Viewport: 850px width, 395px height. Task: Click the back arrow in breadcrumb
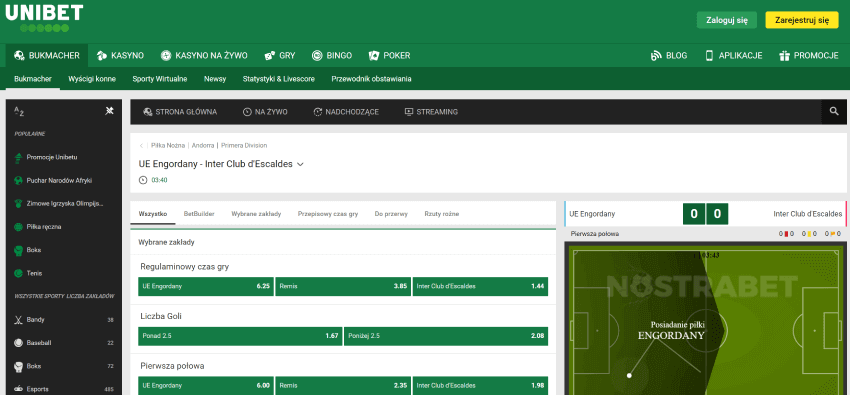point(141,146)
